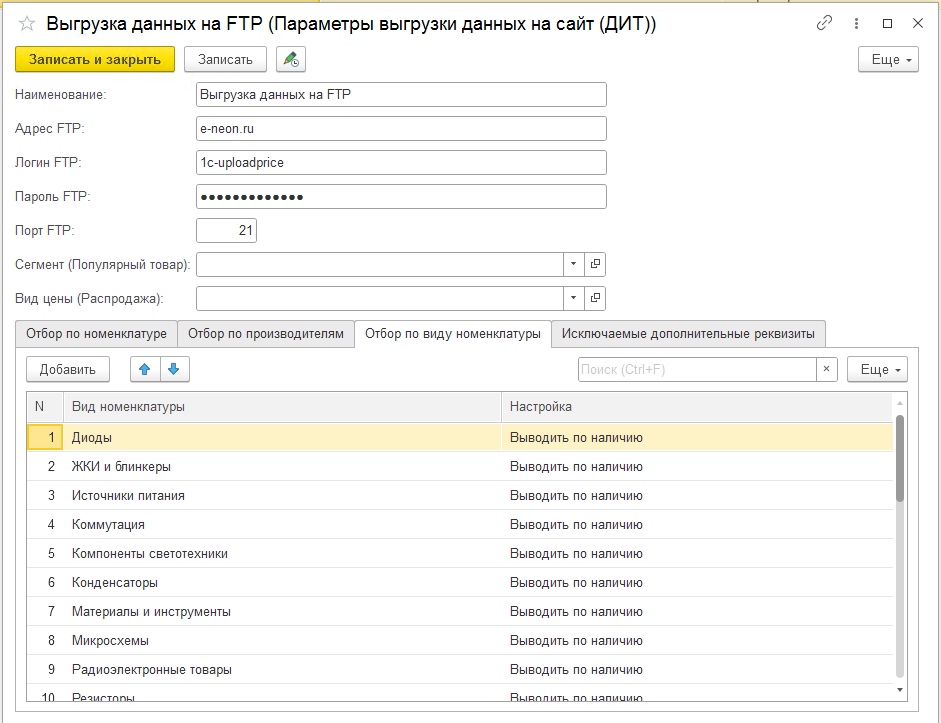Open the table Еще dropdown menu
Image resolution: width=941 pixels, height=723 pixels.
(x=876, y=369)
